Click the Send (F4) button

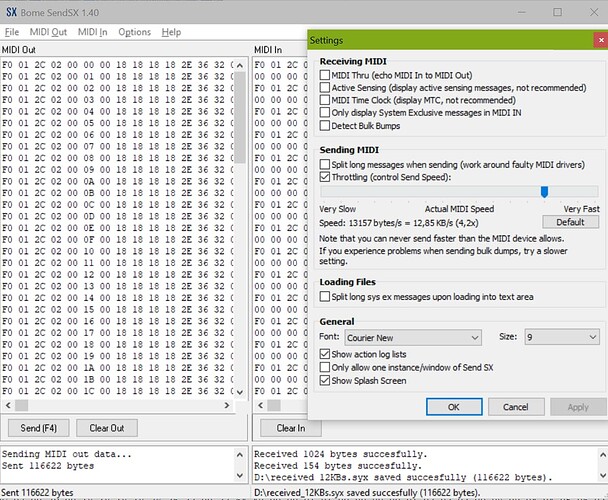(39, 428)
